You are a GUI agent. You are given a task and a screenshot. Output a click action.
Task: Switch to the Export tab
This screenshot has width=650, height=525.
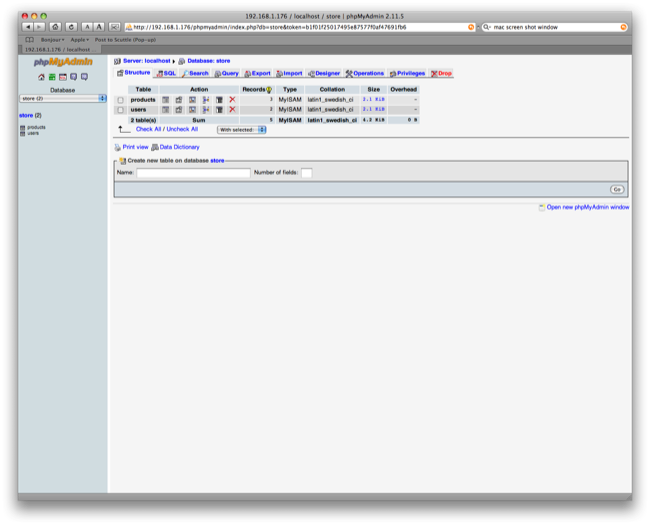(x=257, y=73)
